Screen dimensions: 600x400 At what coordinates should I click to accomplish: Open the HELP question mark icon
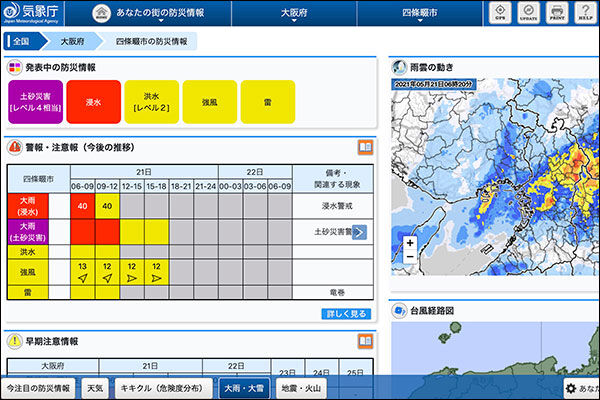point(585,13)
